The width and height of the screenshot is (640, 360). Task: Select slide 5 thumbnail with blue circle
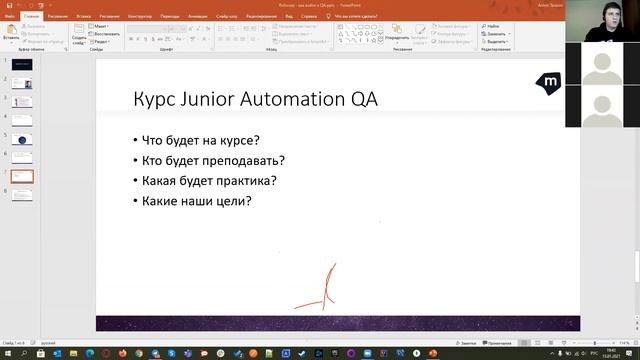click(22, 140)
